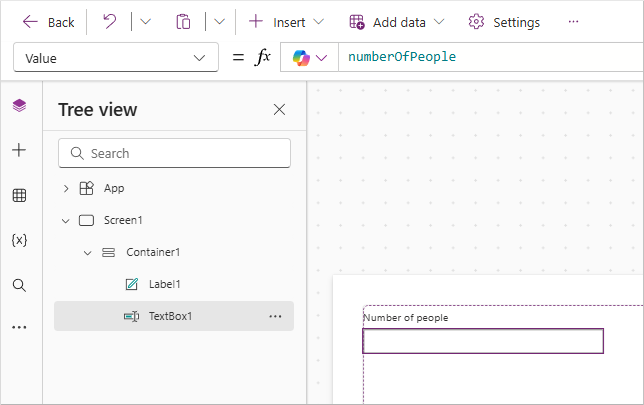This screenshot has width=644, height=405.
Task: Open Settings
Action: pyautogui.click(x=504, y=22)
